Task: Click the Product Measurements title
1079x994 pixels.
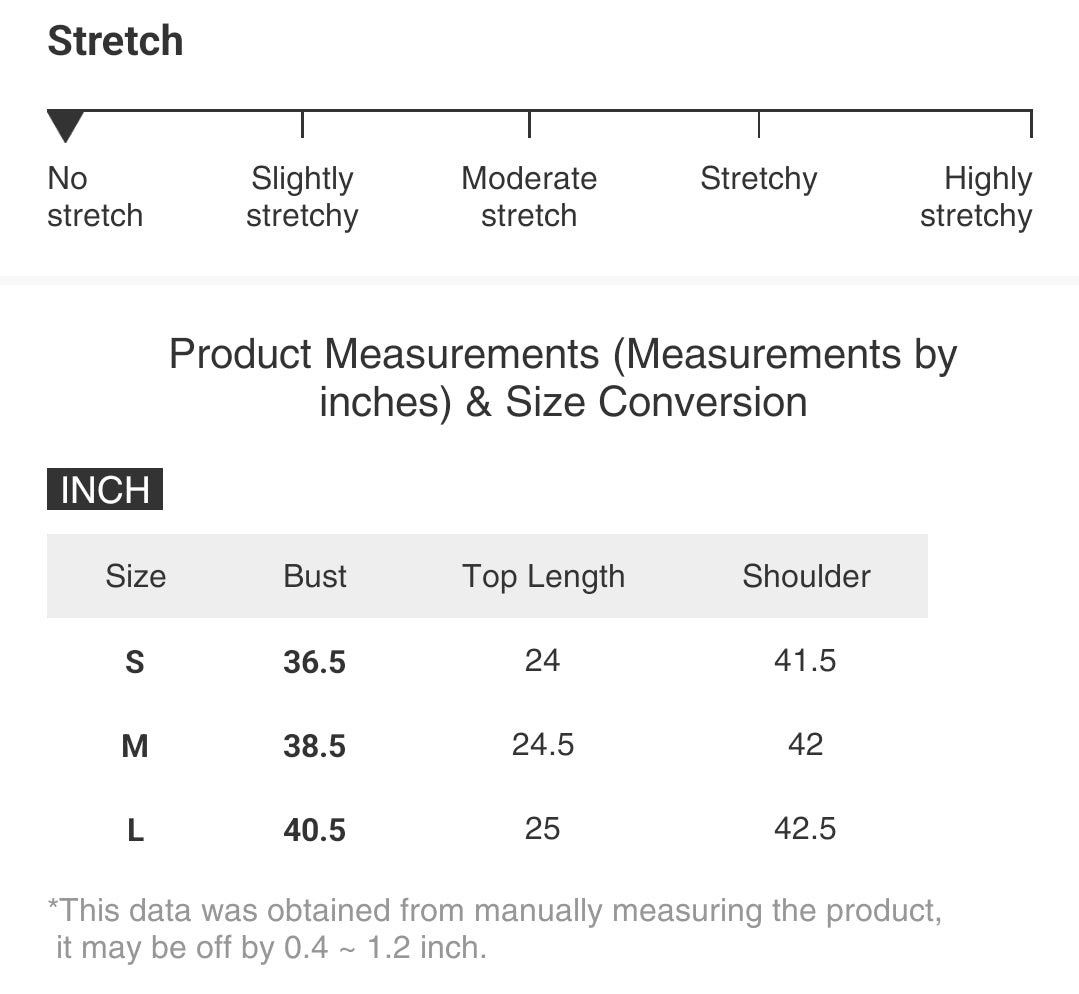Action: point(563,378)
